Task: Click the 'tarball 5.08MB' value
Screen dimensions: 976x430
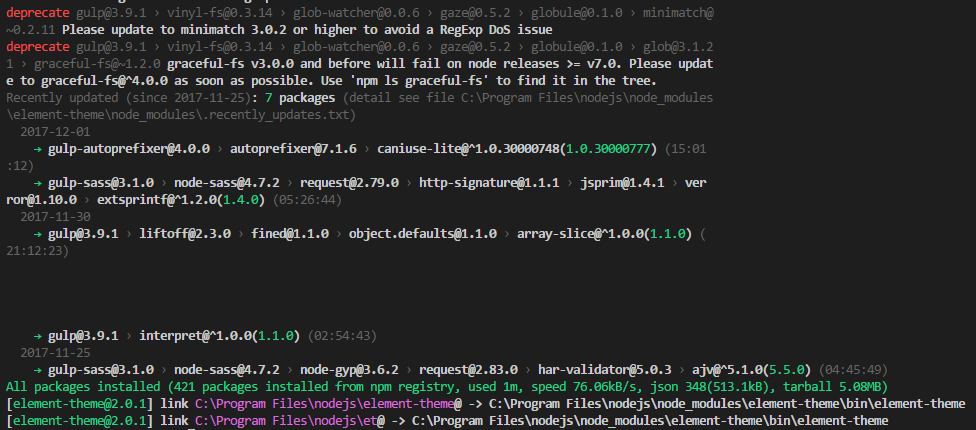Action: [x=832, y=387]
